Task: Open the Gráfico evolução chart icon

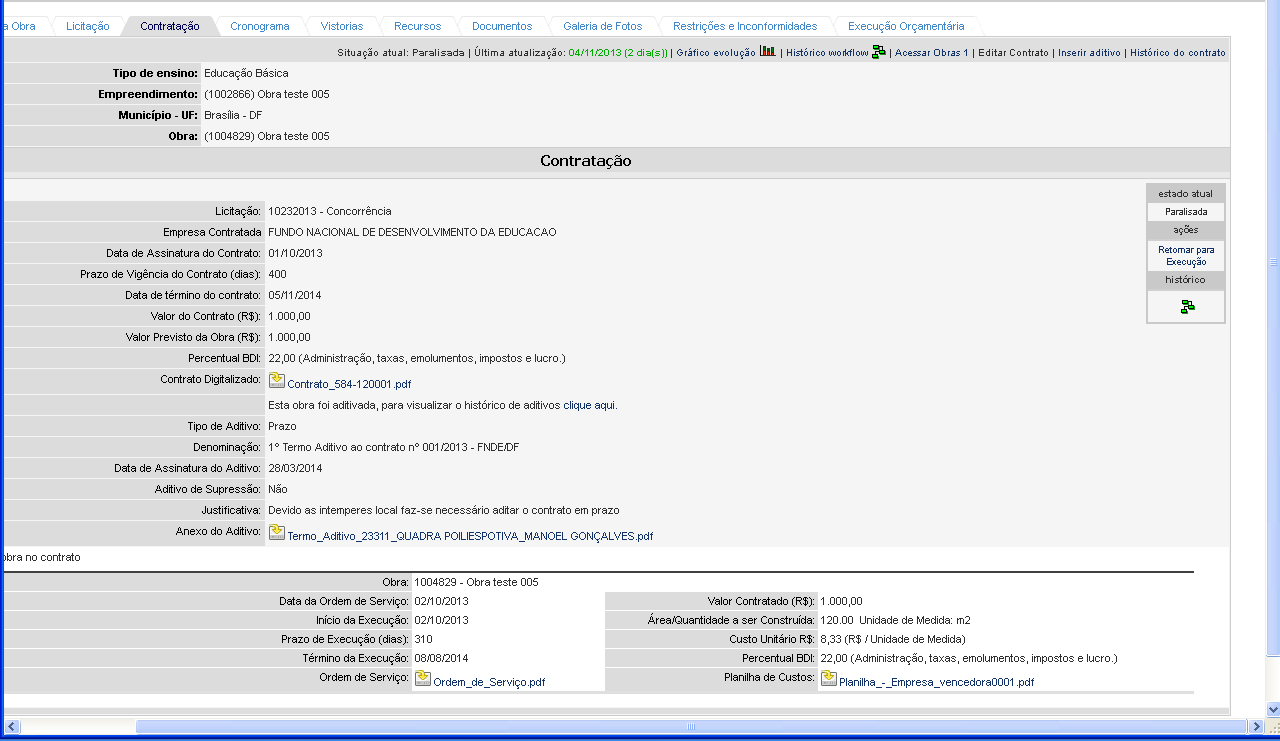Action: coord(767,51)
